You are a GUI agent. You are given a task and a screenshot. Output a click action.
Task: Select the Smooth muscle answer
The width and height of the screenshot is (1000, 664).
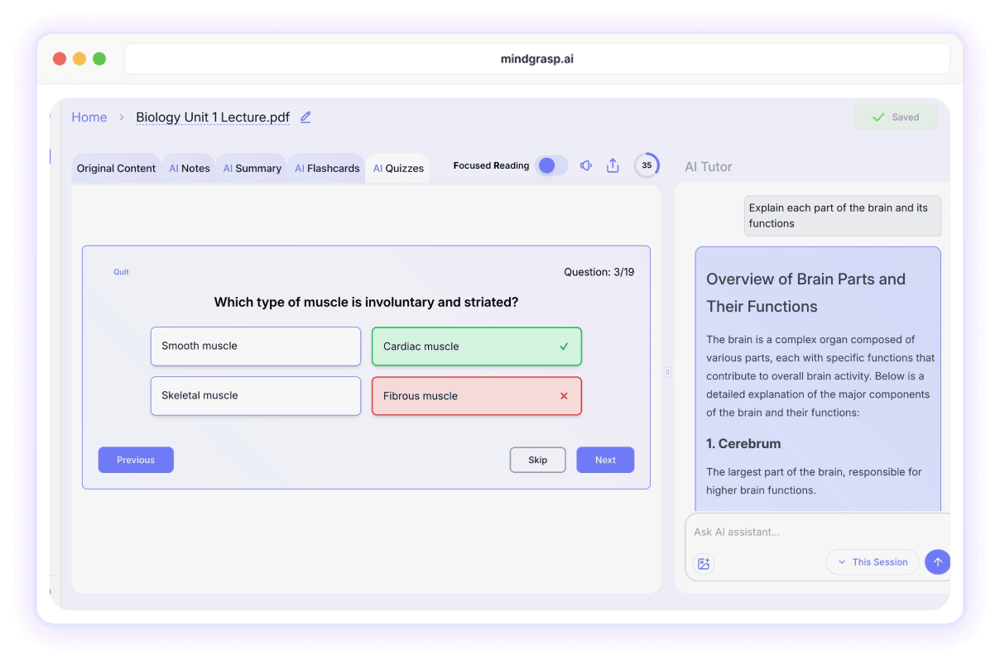(255, 346)
